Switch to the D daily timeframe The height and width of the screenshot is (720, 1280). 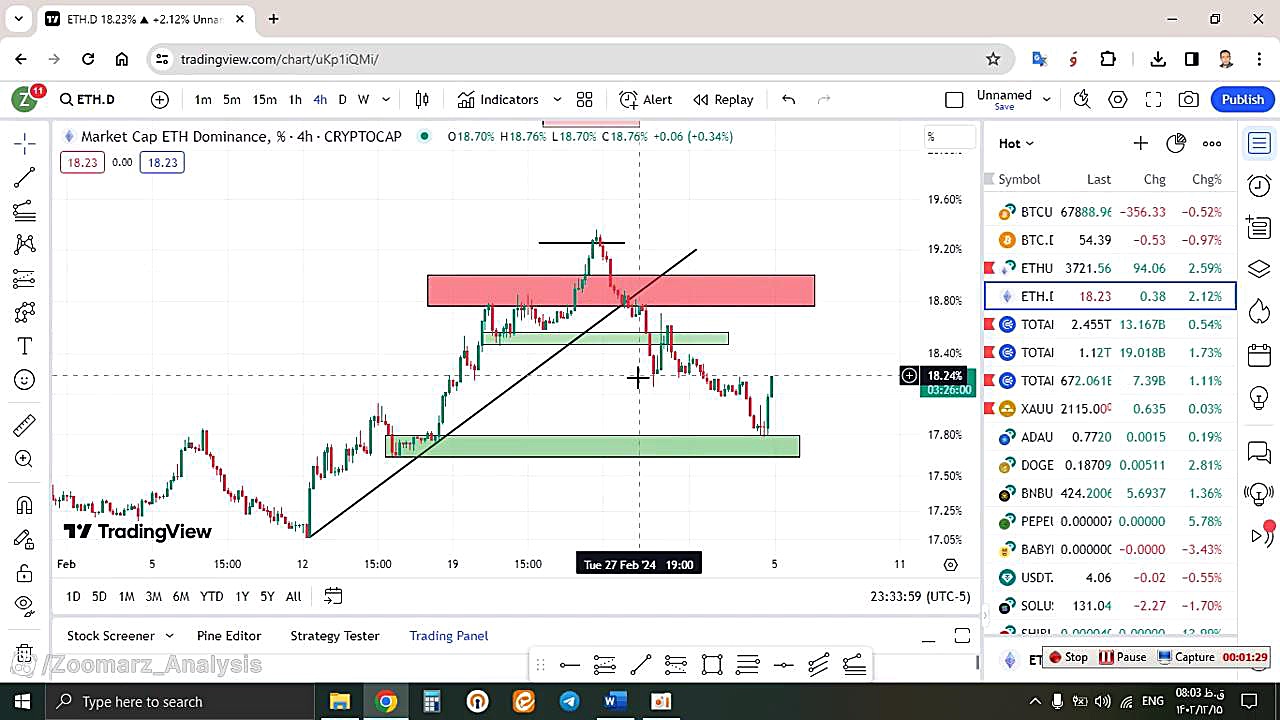click(342, 99)
